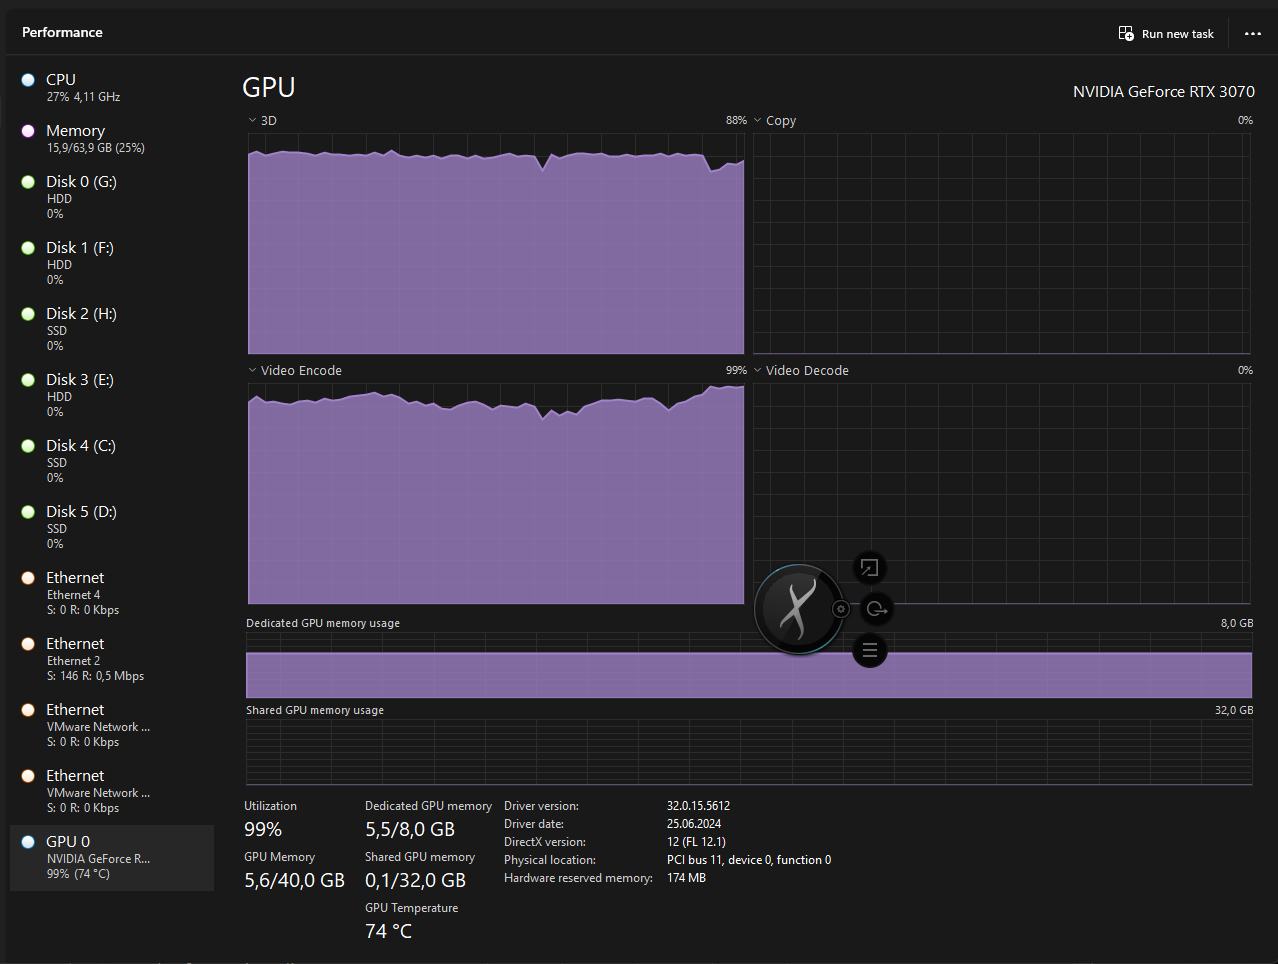Select Disk 5 (D:) in sidebar
The width and height of the screenshot is (1278, 964).
coord(112,526)
